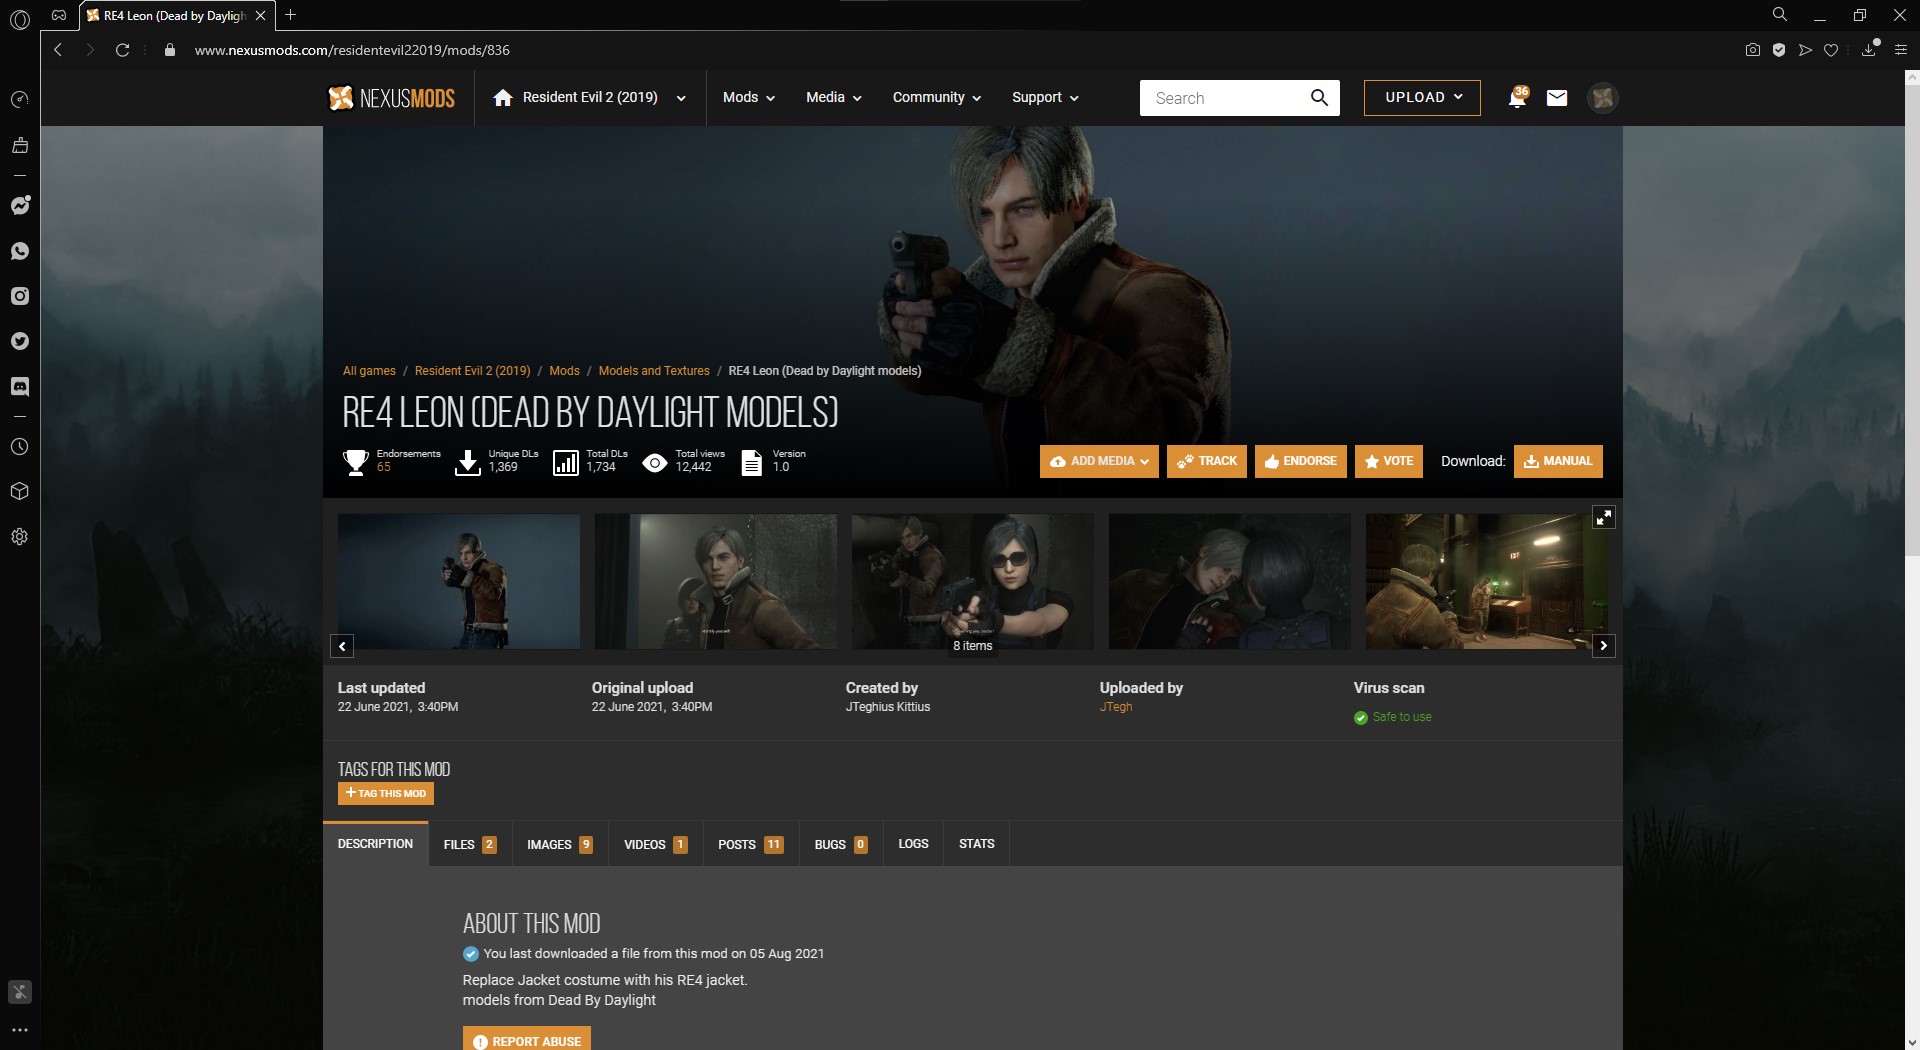Open the Extensions cube icon in sidebar
The width and height of the screenshot is (1920, 1050).
(20, 491)
